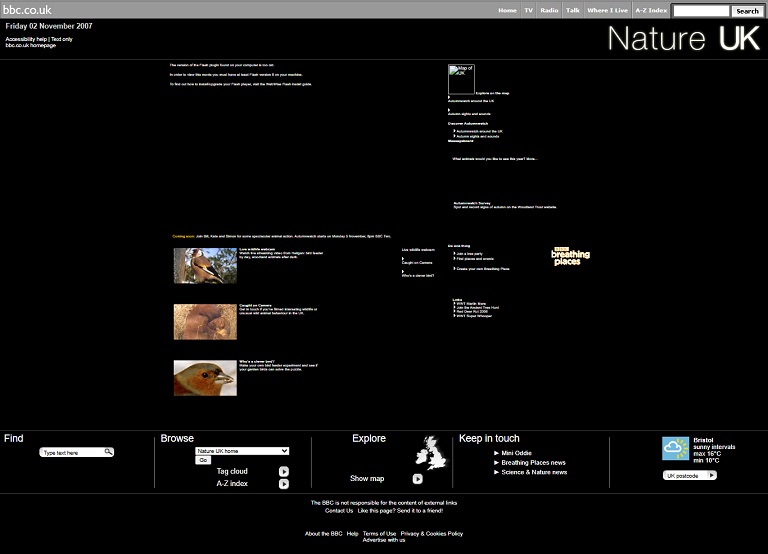Open the Home navigation item
Screen dimensions: 768x554
pyautogui.click(x=507, y=10)
